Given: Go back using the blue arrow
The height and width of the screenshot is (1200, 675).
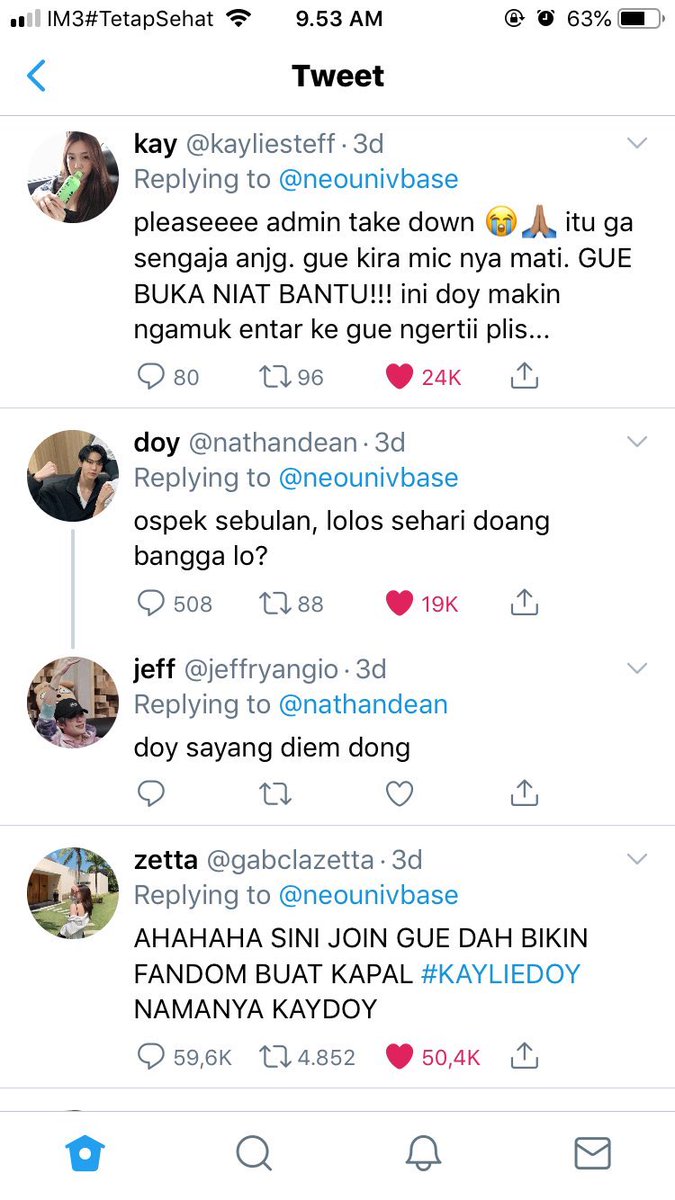Looking at the screenshot, I should [37, 76].
